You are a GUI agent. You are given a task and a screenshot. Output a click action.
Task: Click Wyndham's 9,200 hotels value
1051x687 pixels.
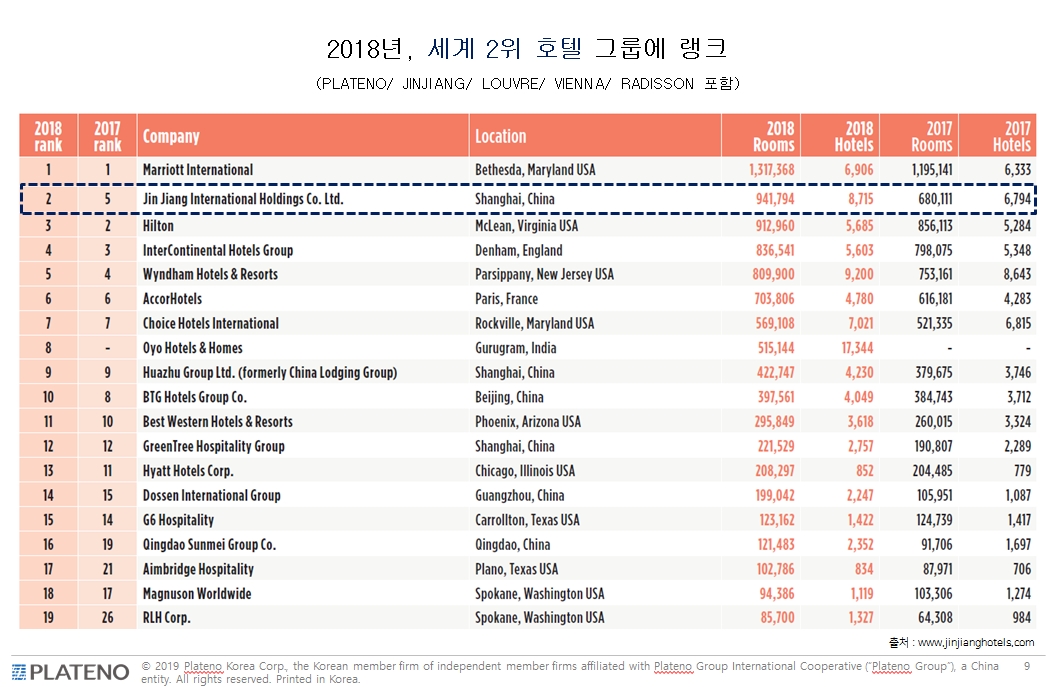coord(859,274)
